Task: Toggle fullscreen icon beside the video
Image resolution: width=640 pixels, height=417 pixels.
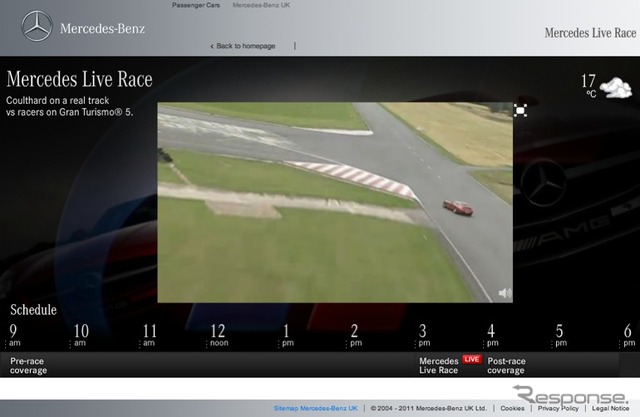Action: [520, 110]
